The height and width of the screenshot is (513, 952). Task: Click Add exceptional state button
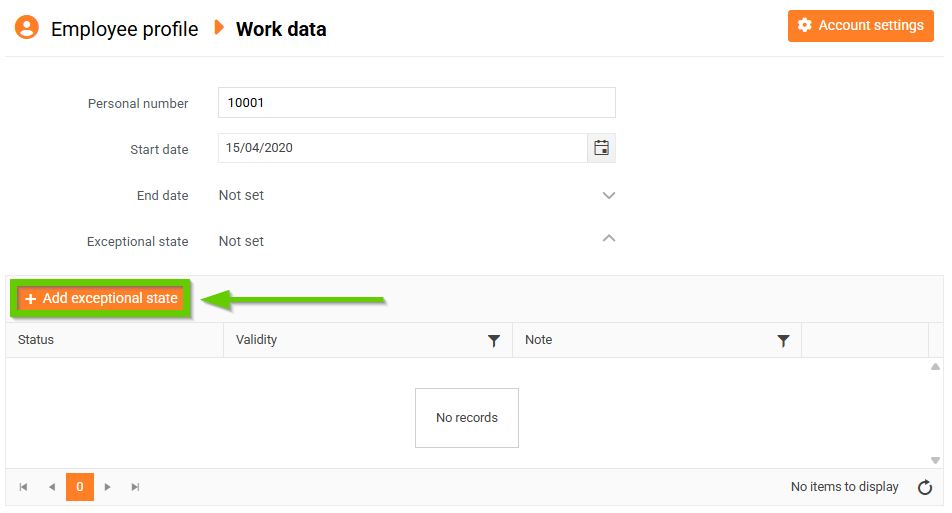pyautogui.click(x=101, y=298)
